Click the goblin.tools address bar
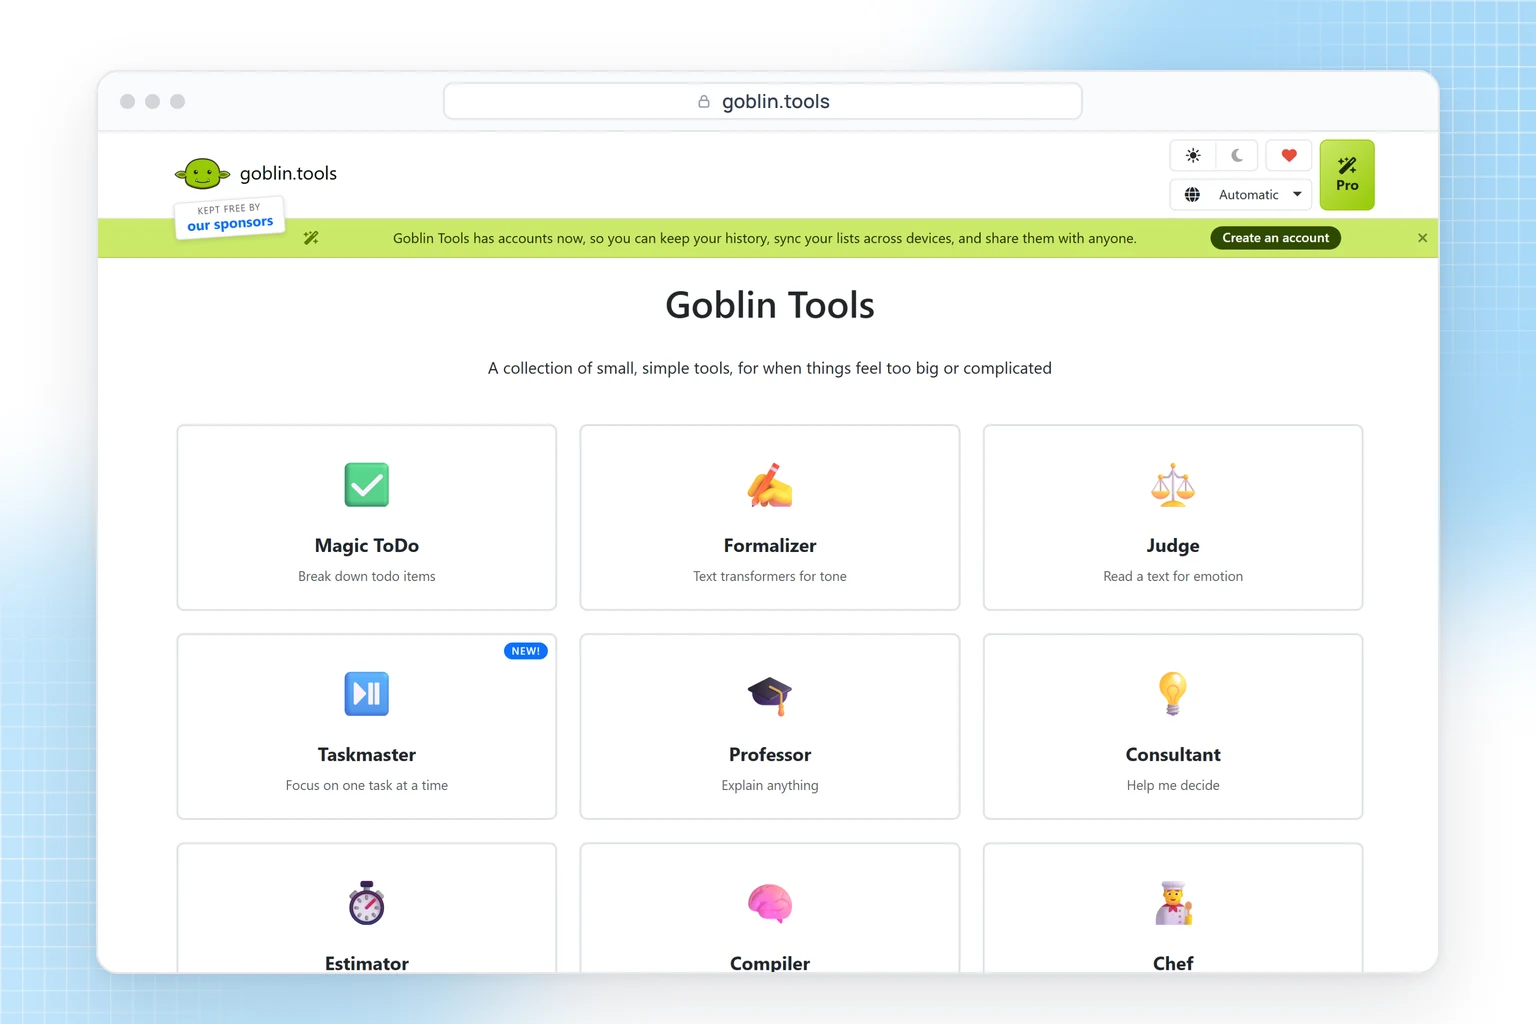This screenshot has height=1024, width=1536. click(763, 101)
